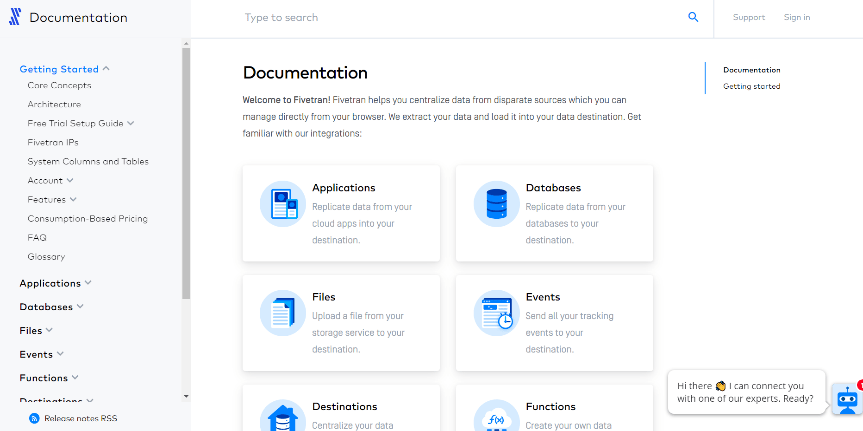The image size is (863, 431).
Task: Open the Glossary sidebar item
Action: (46, 257)
